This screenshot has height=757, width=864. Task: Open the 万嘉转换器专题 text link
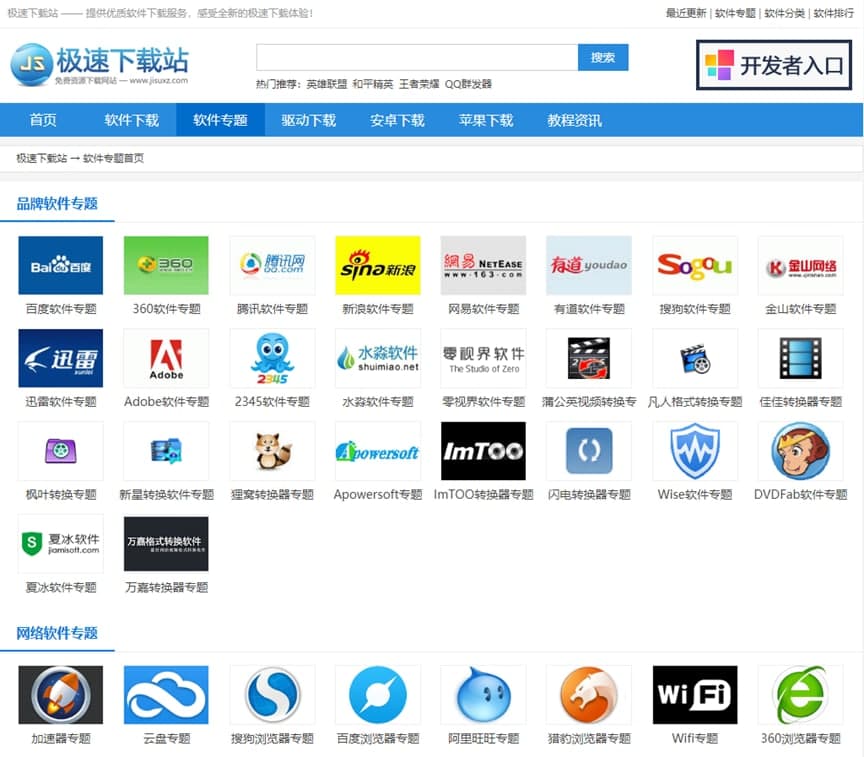click(x=166, y=587)
